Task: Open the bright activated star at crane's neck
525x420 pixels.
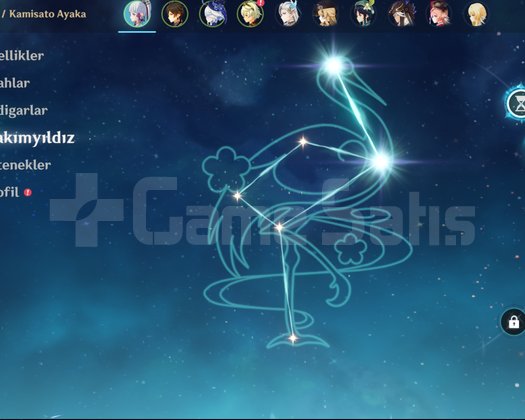Action: click(381, 162)
